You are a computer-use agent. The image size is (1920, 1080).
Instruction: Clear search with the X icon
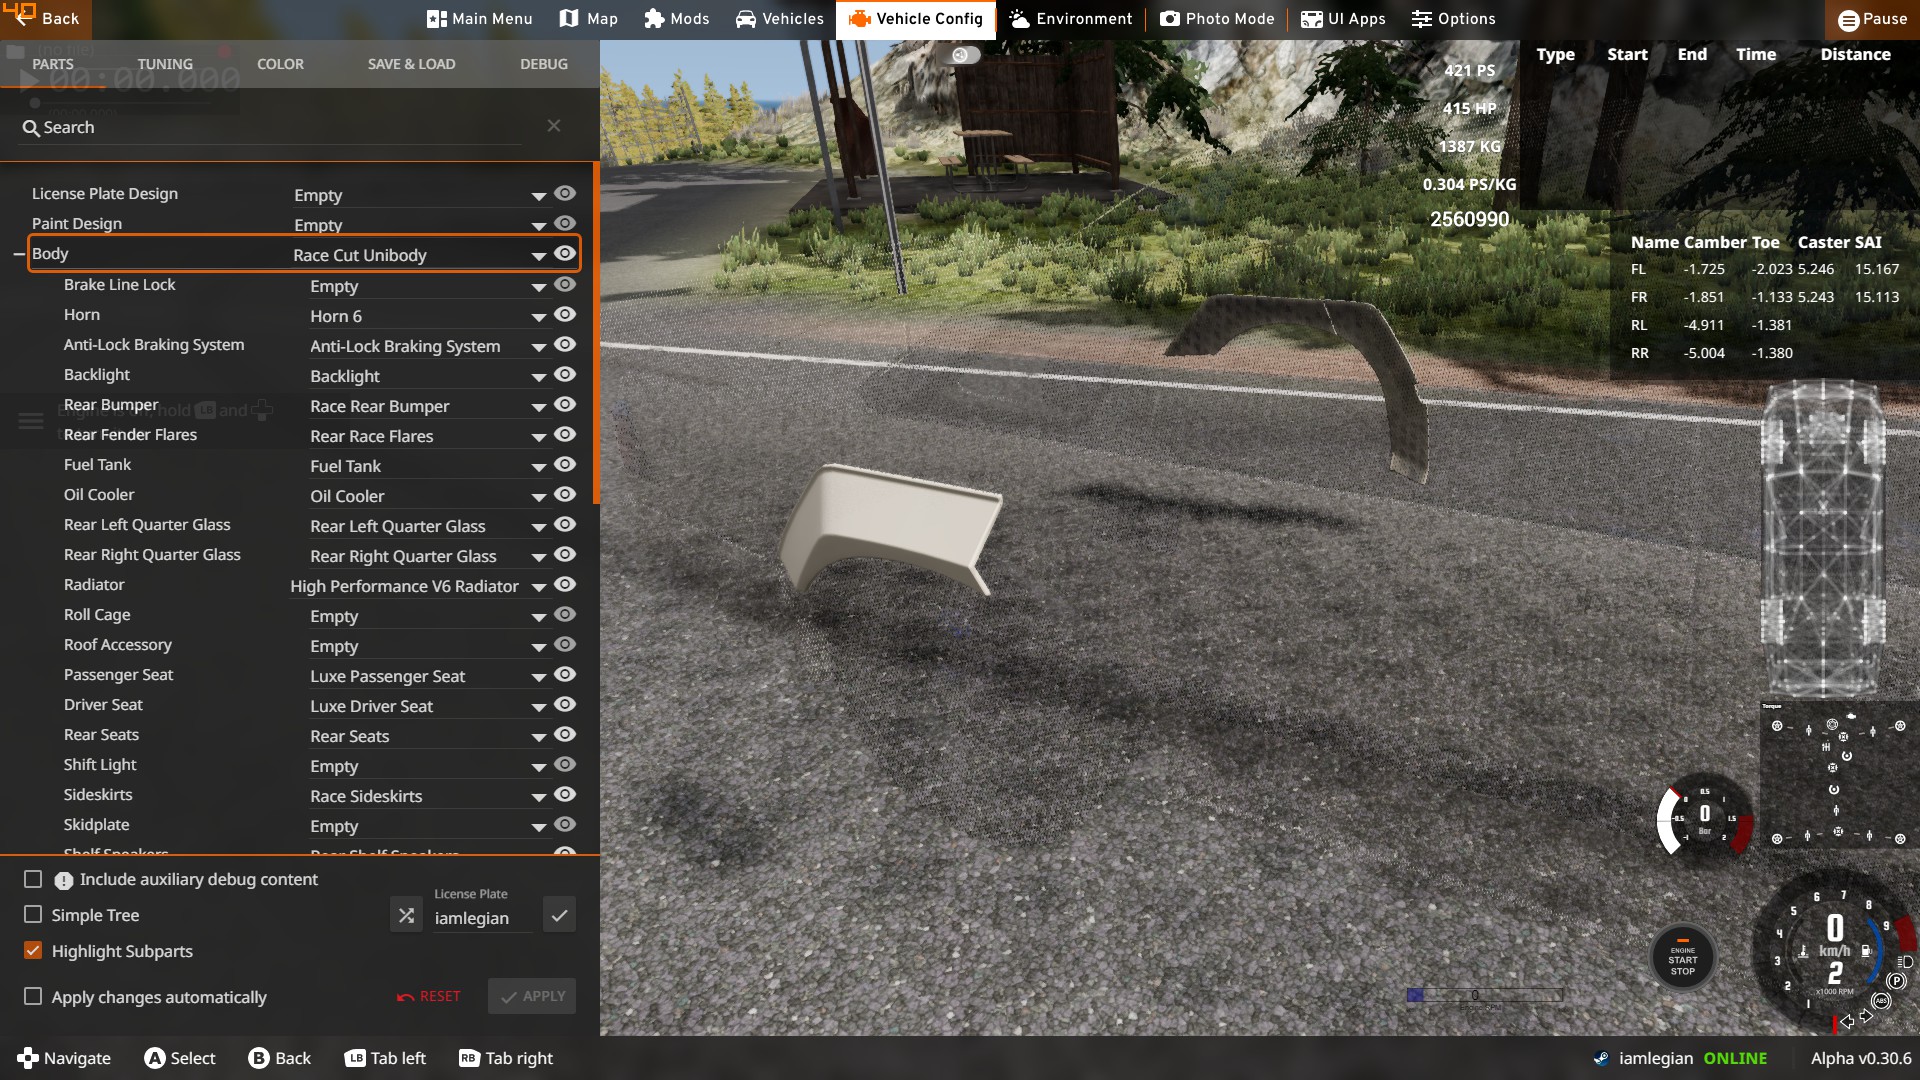click(x=554, y=126)
